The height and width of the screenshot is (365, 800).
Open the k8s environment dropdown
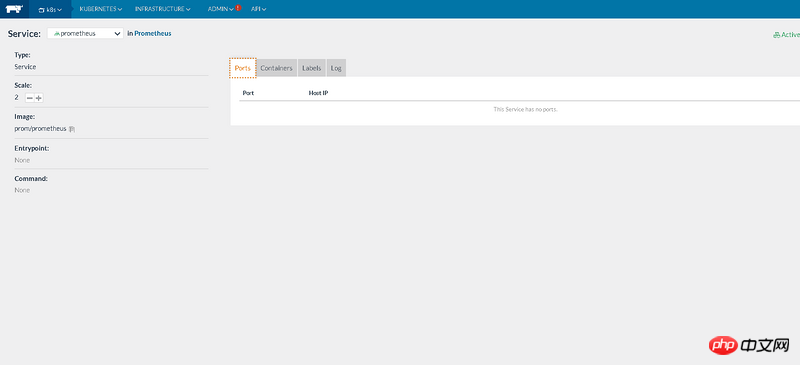pyautogui.click(x=50, y=9)
